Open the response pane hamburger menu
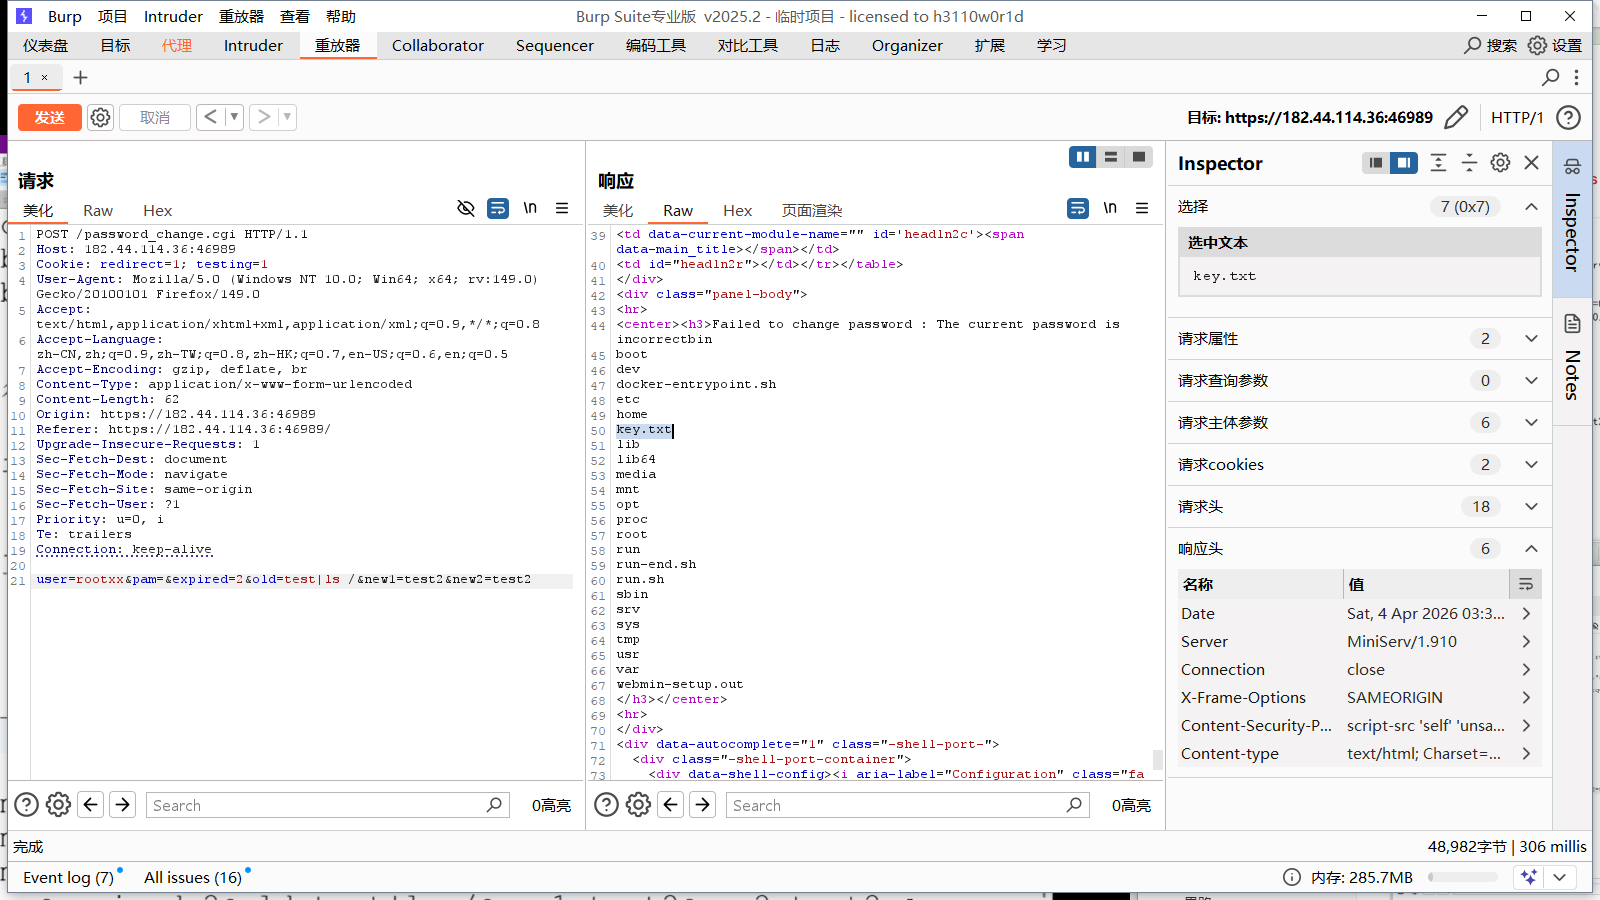Screen dimensions: 1600x900 (1142, 208)
